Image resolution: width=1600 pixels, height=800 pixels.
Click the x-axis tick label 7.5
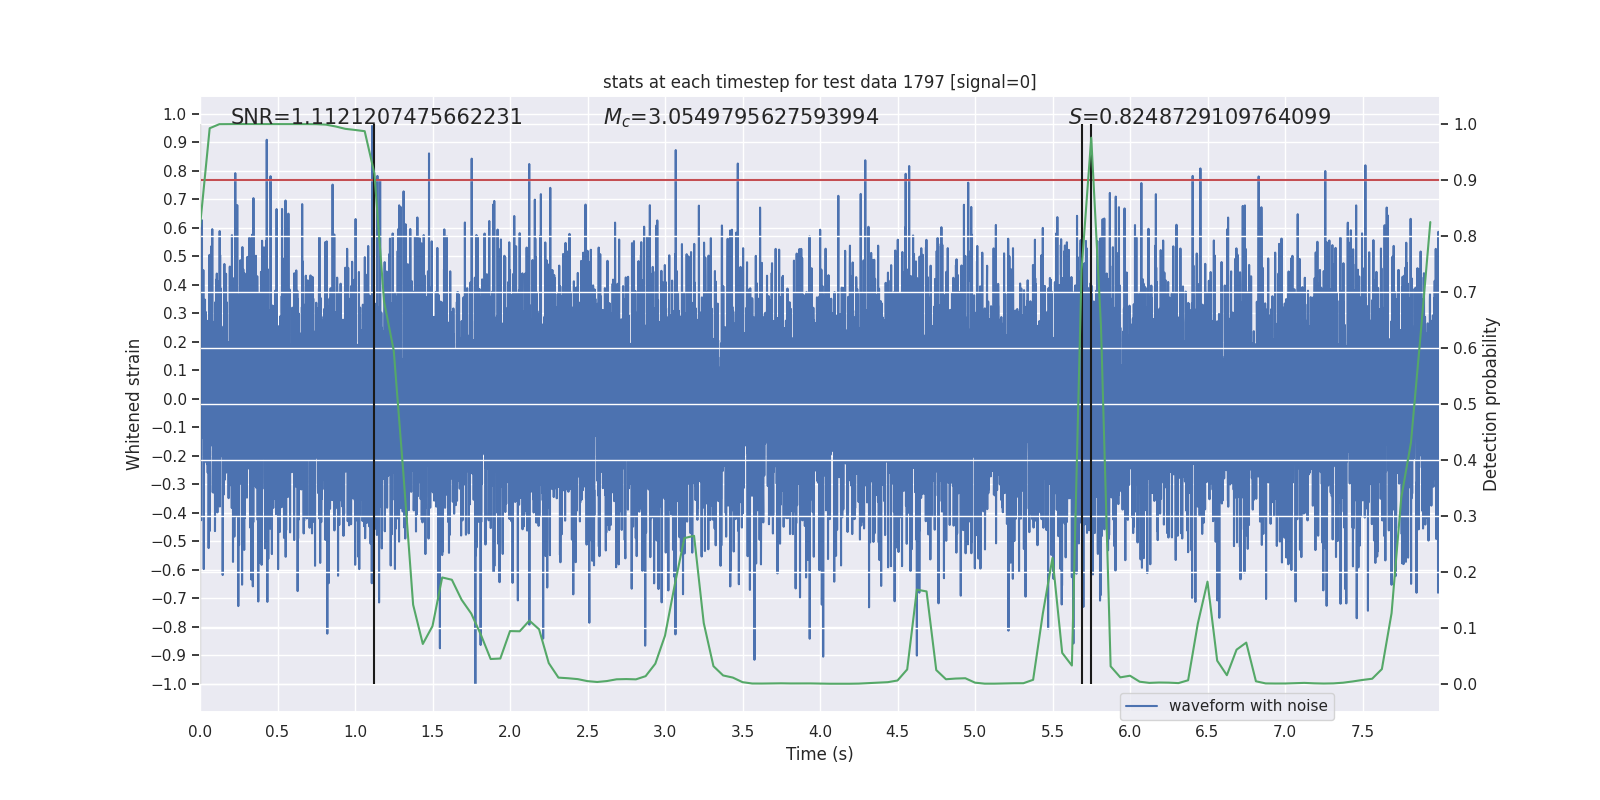click(1362, 732)
